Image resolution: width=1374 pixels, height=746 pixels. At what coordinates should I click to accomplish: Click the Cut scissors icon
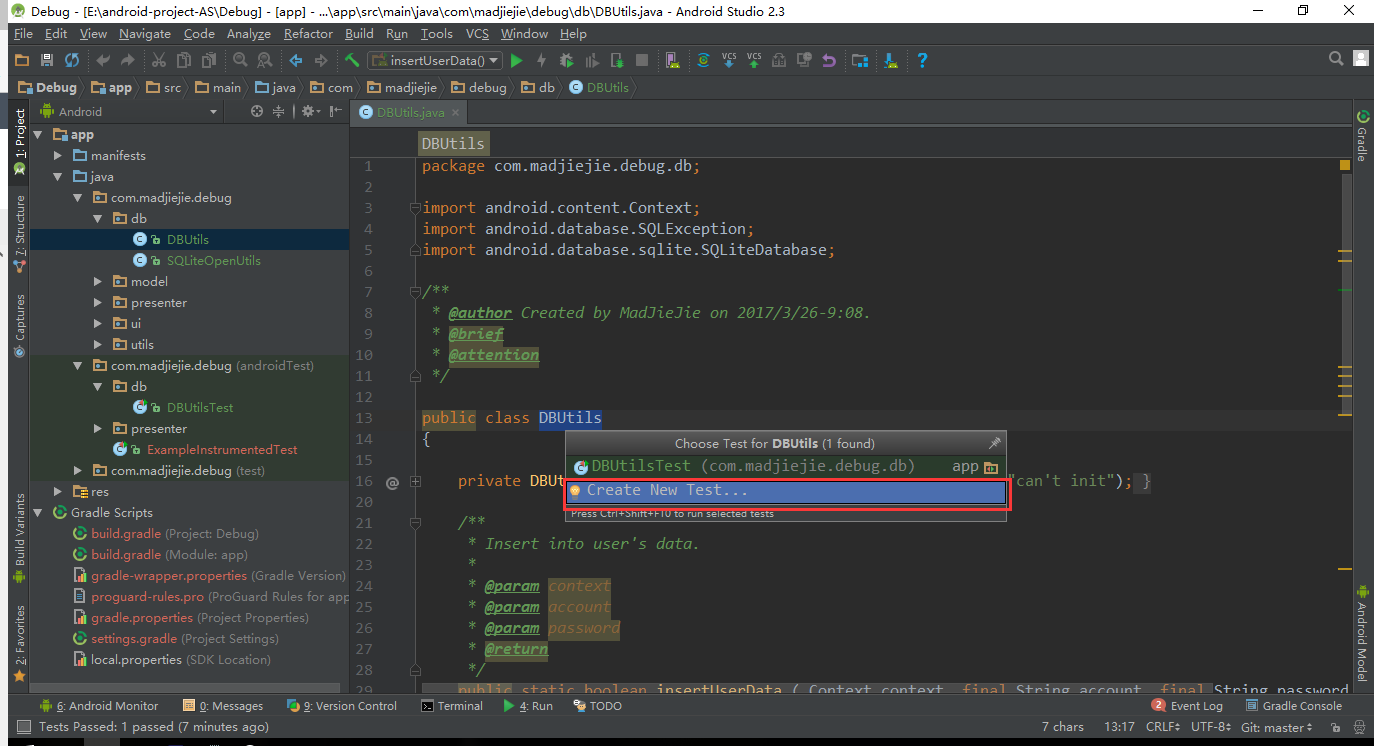tap(159, 60)
